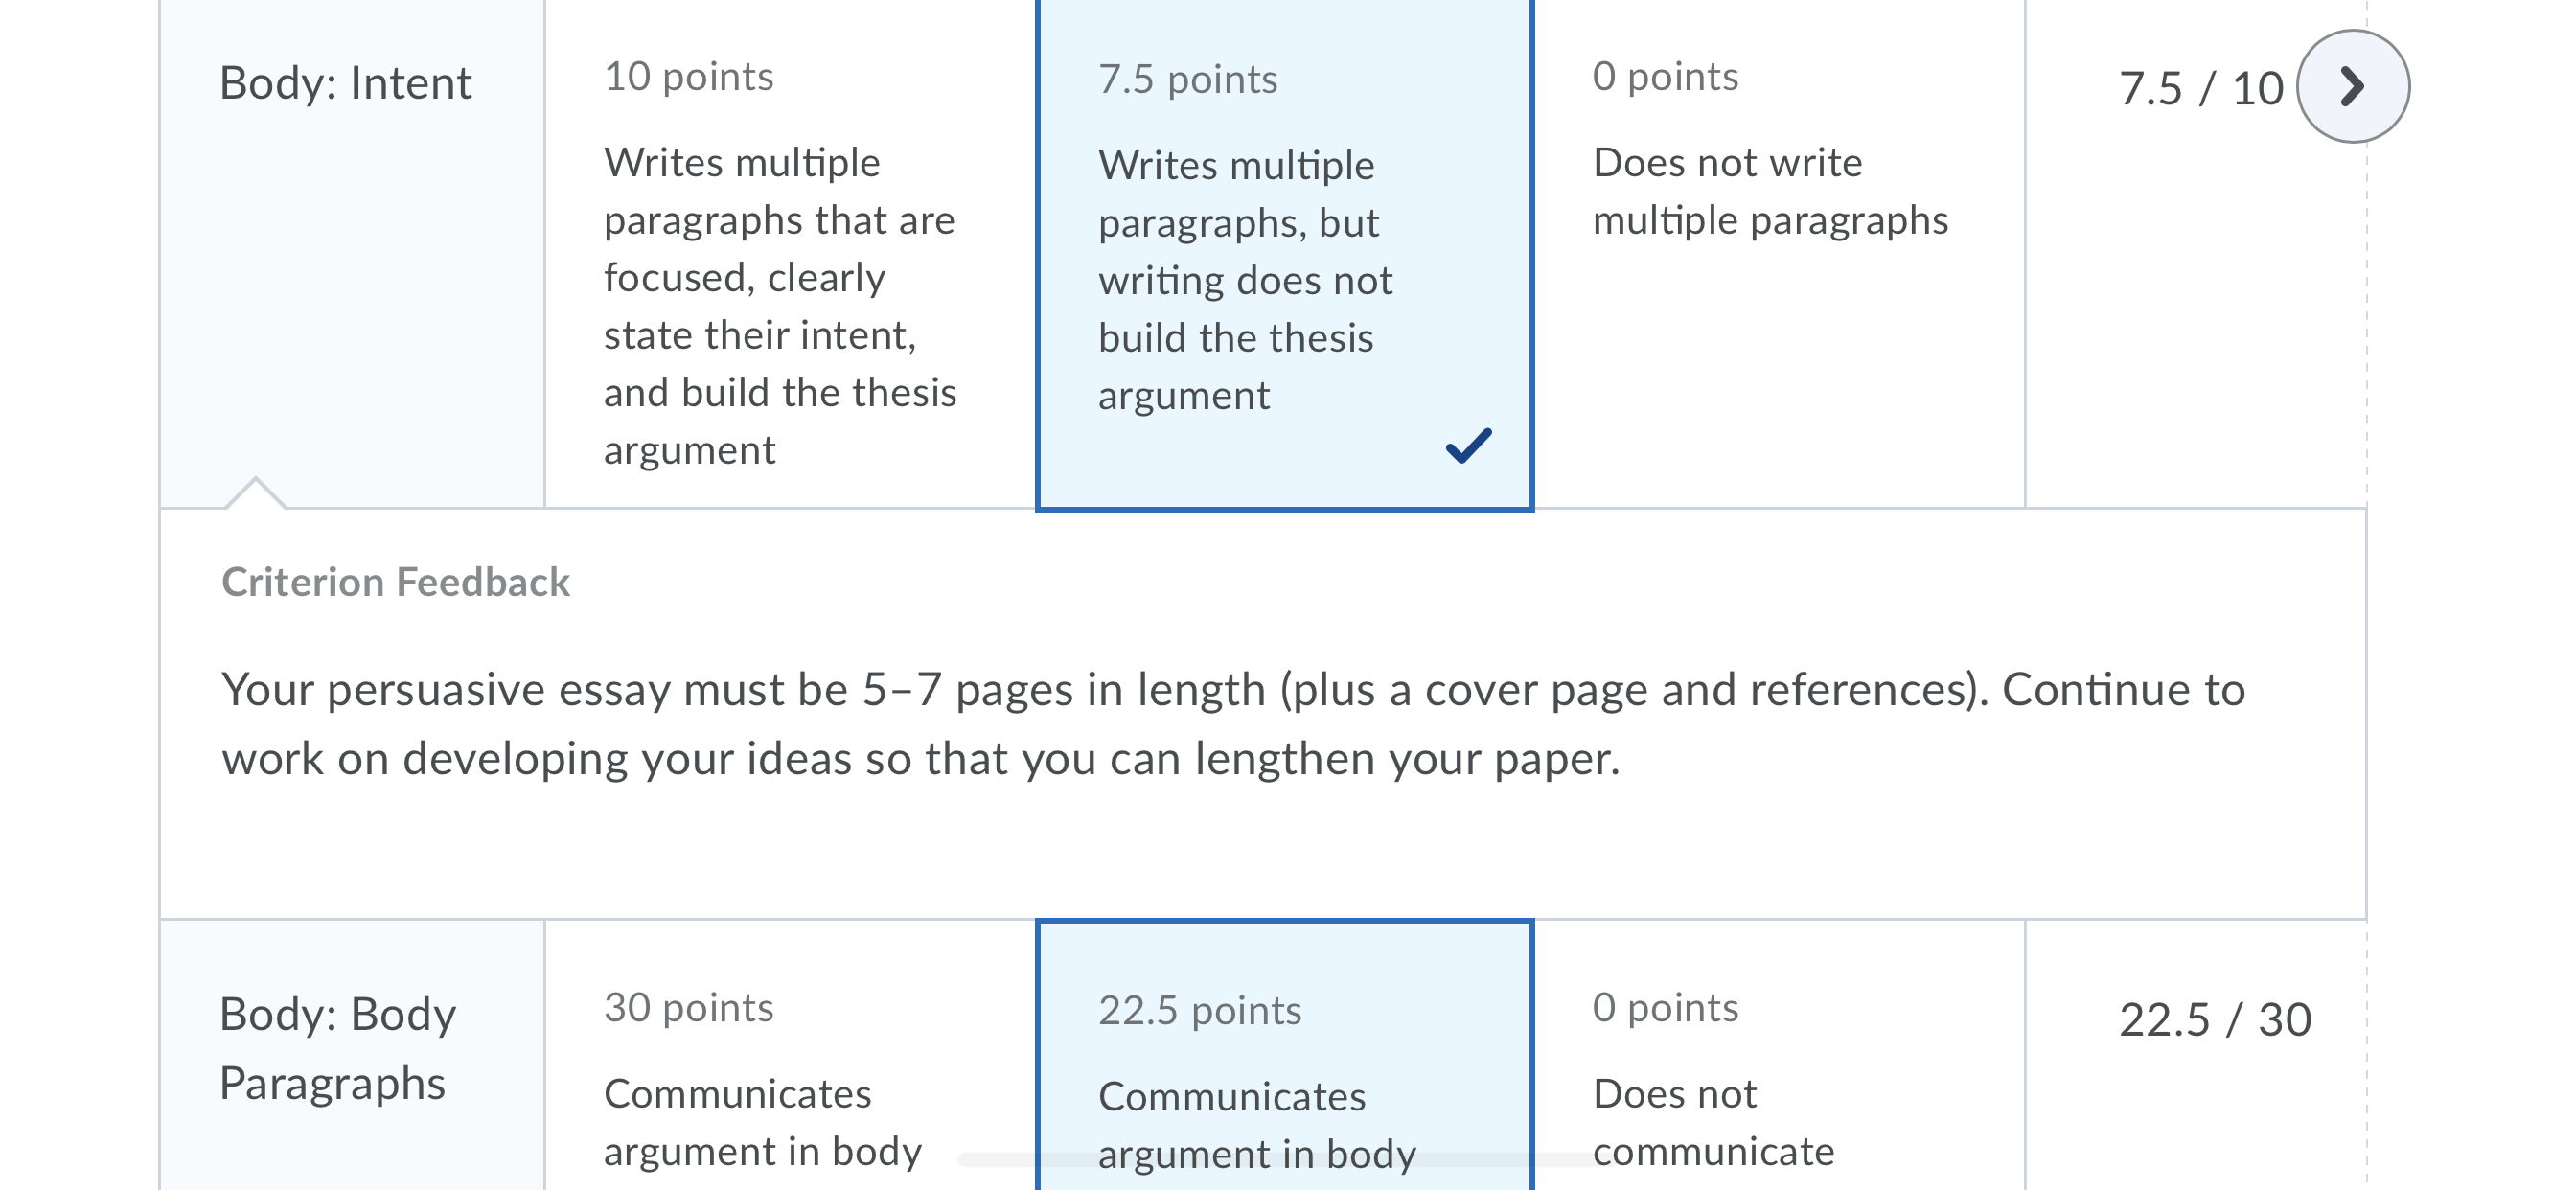Click 'Does not write multiple paragraphs' description
Viewport: 2576px width, 1190px height.
pyautogui.click(x=1770, y=191)
